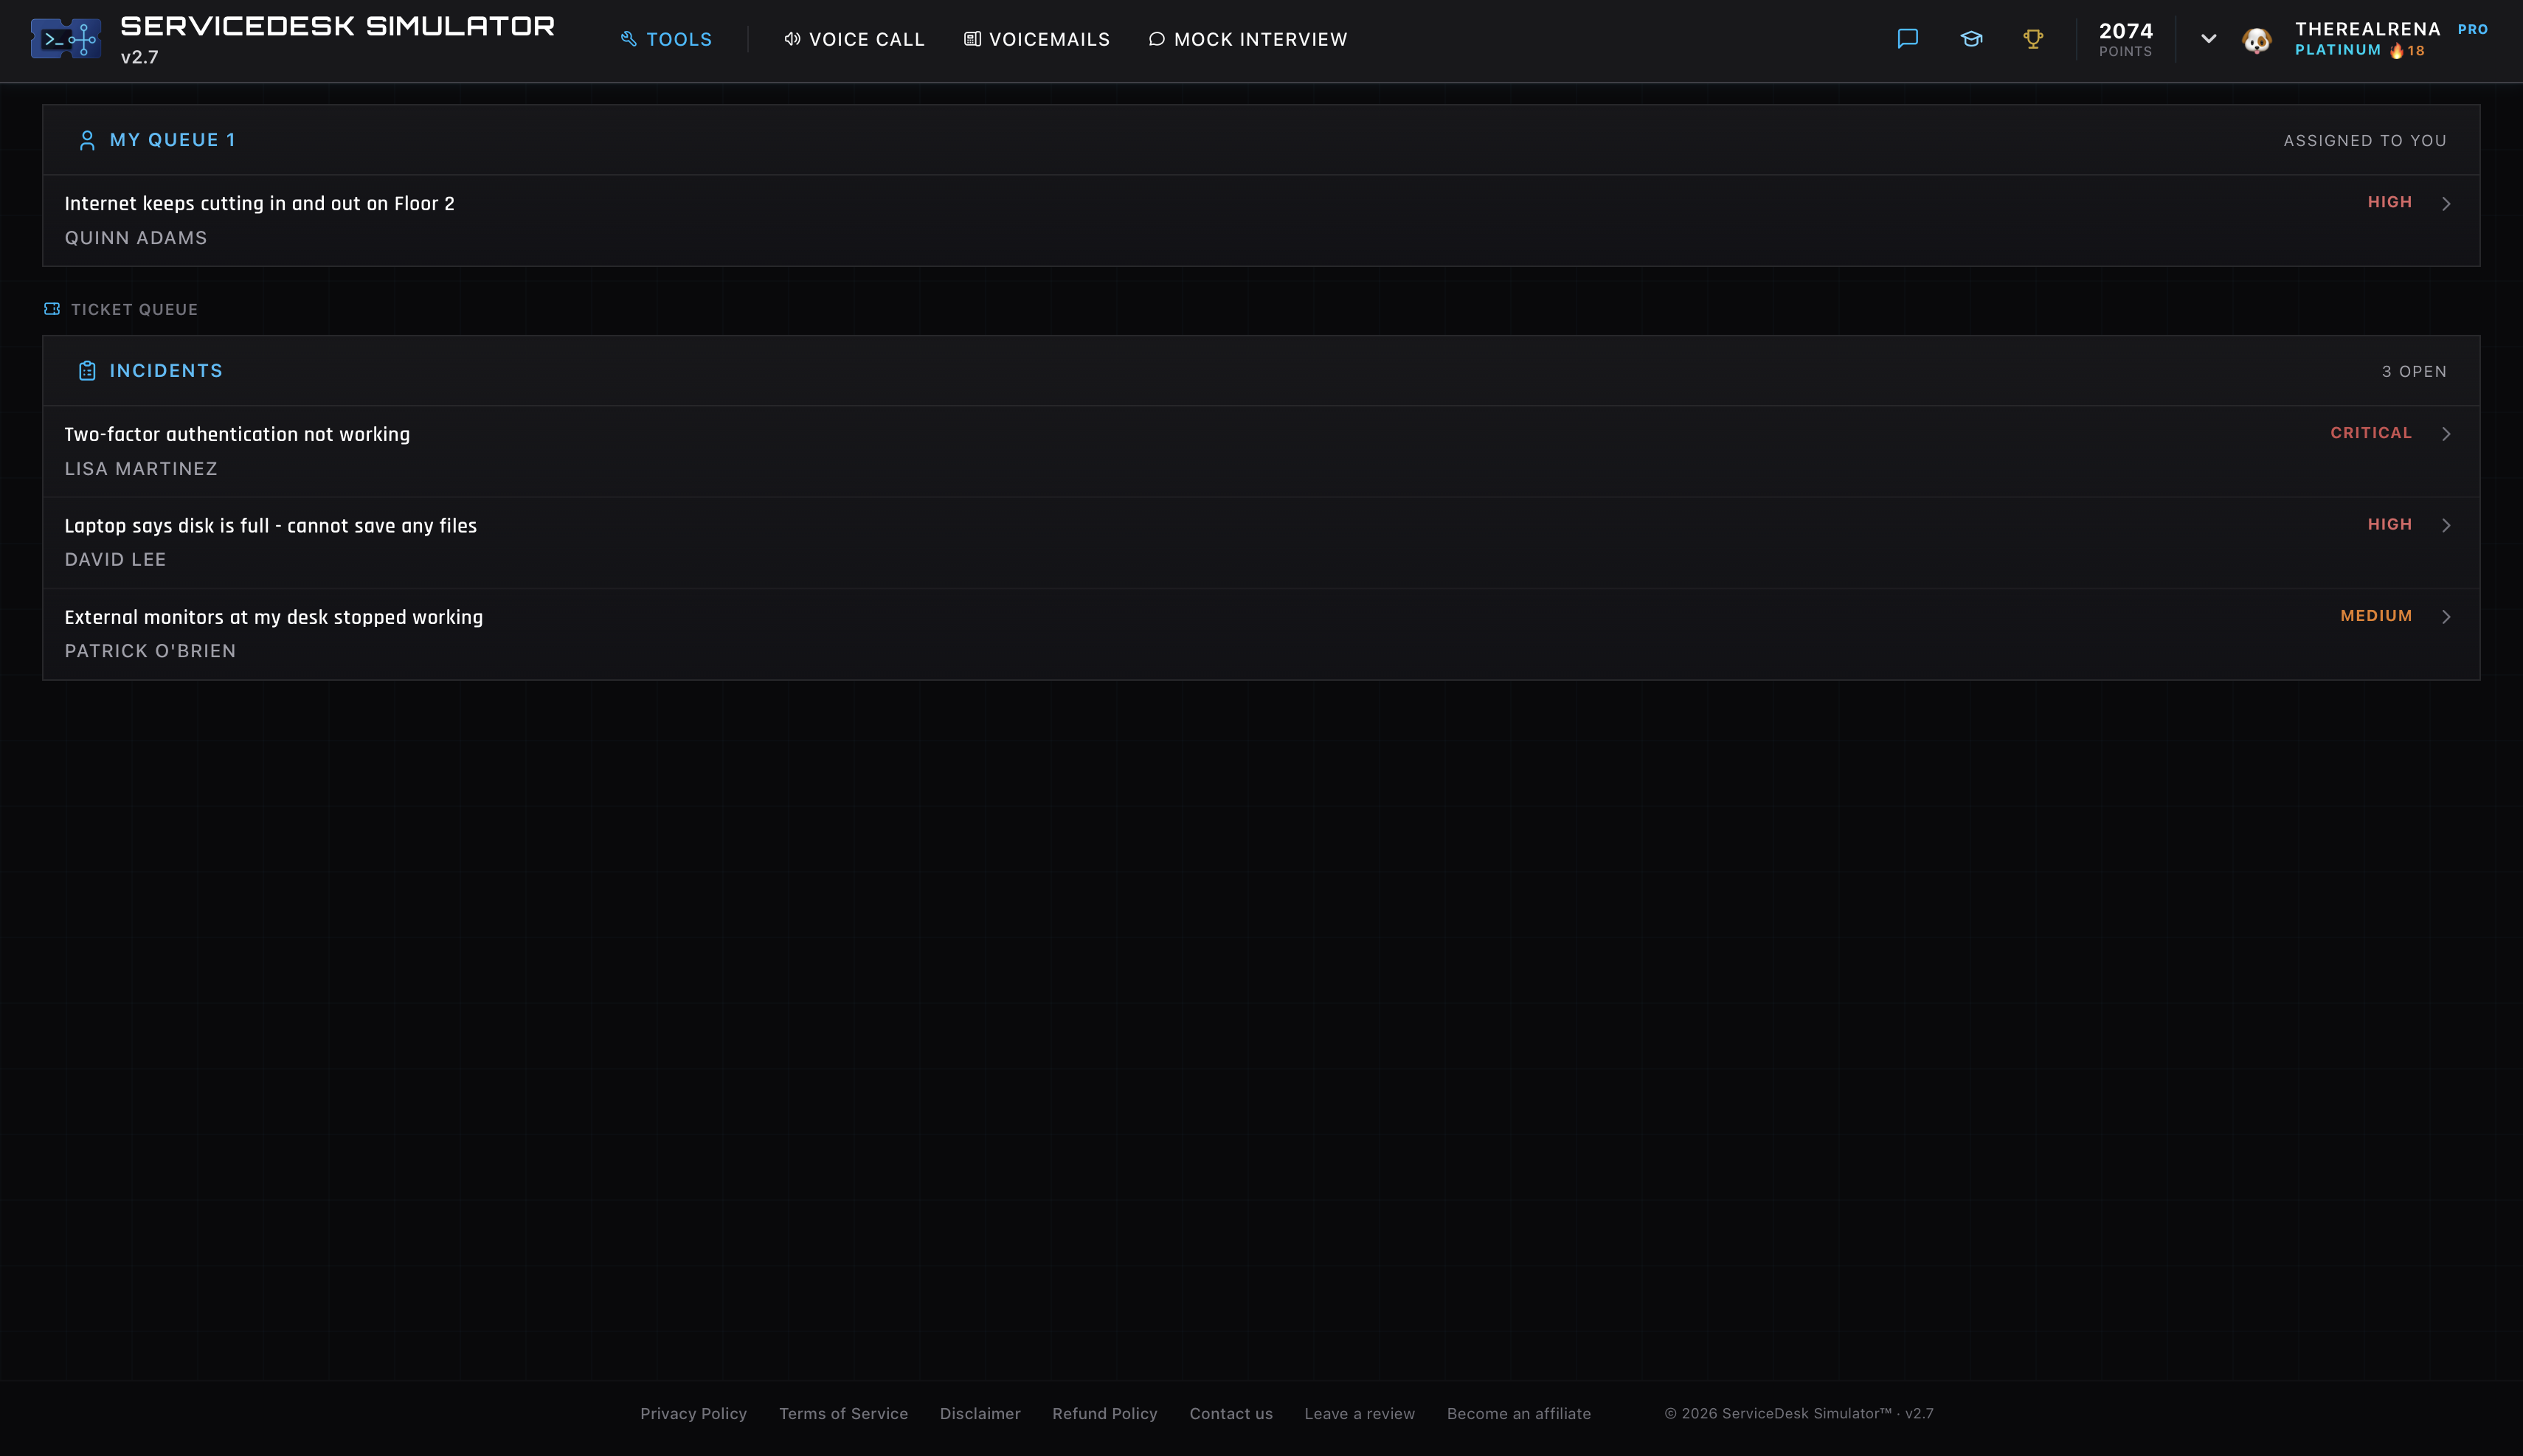This screenshot has height=1456, width=2523.
Task: Click the 3 OPEN count
Action: [2414, 371]
